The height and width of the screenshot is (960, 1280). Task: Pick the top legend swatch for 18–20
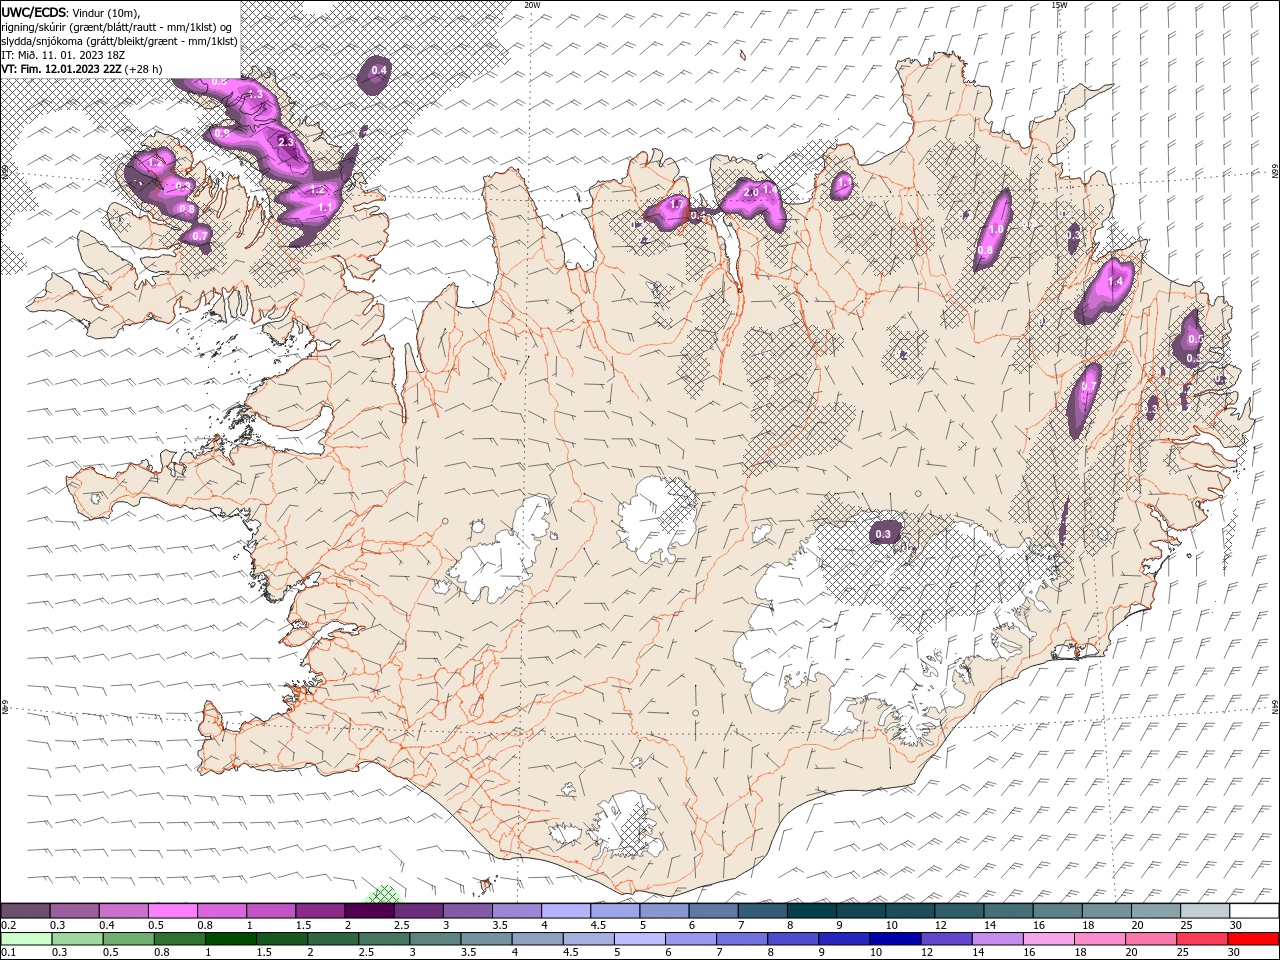pyautogui.click(x=1106, y=911)
